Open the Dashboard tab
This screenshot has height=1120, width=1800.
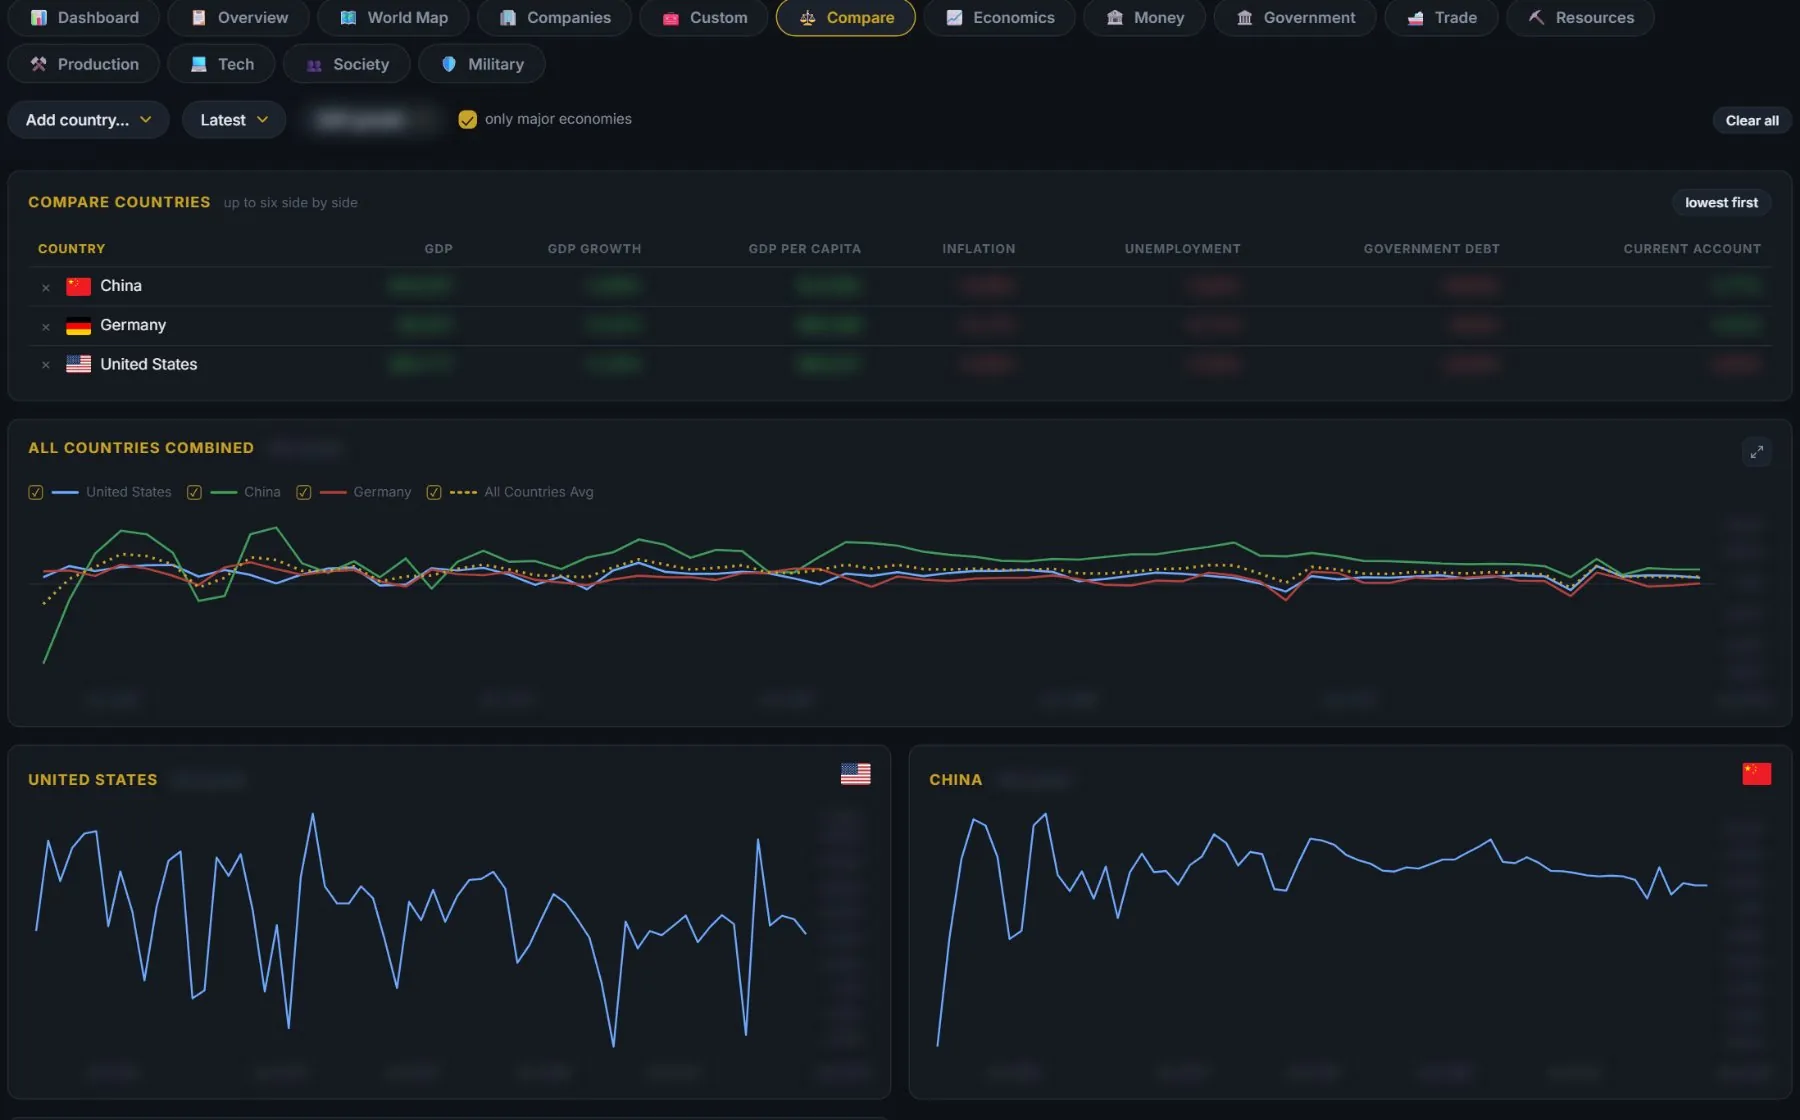coord(84,17)
